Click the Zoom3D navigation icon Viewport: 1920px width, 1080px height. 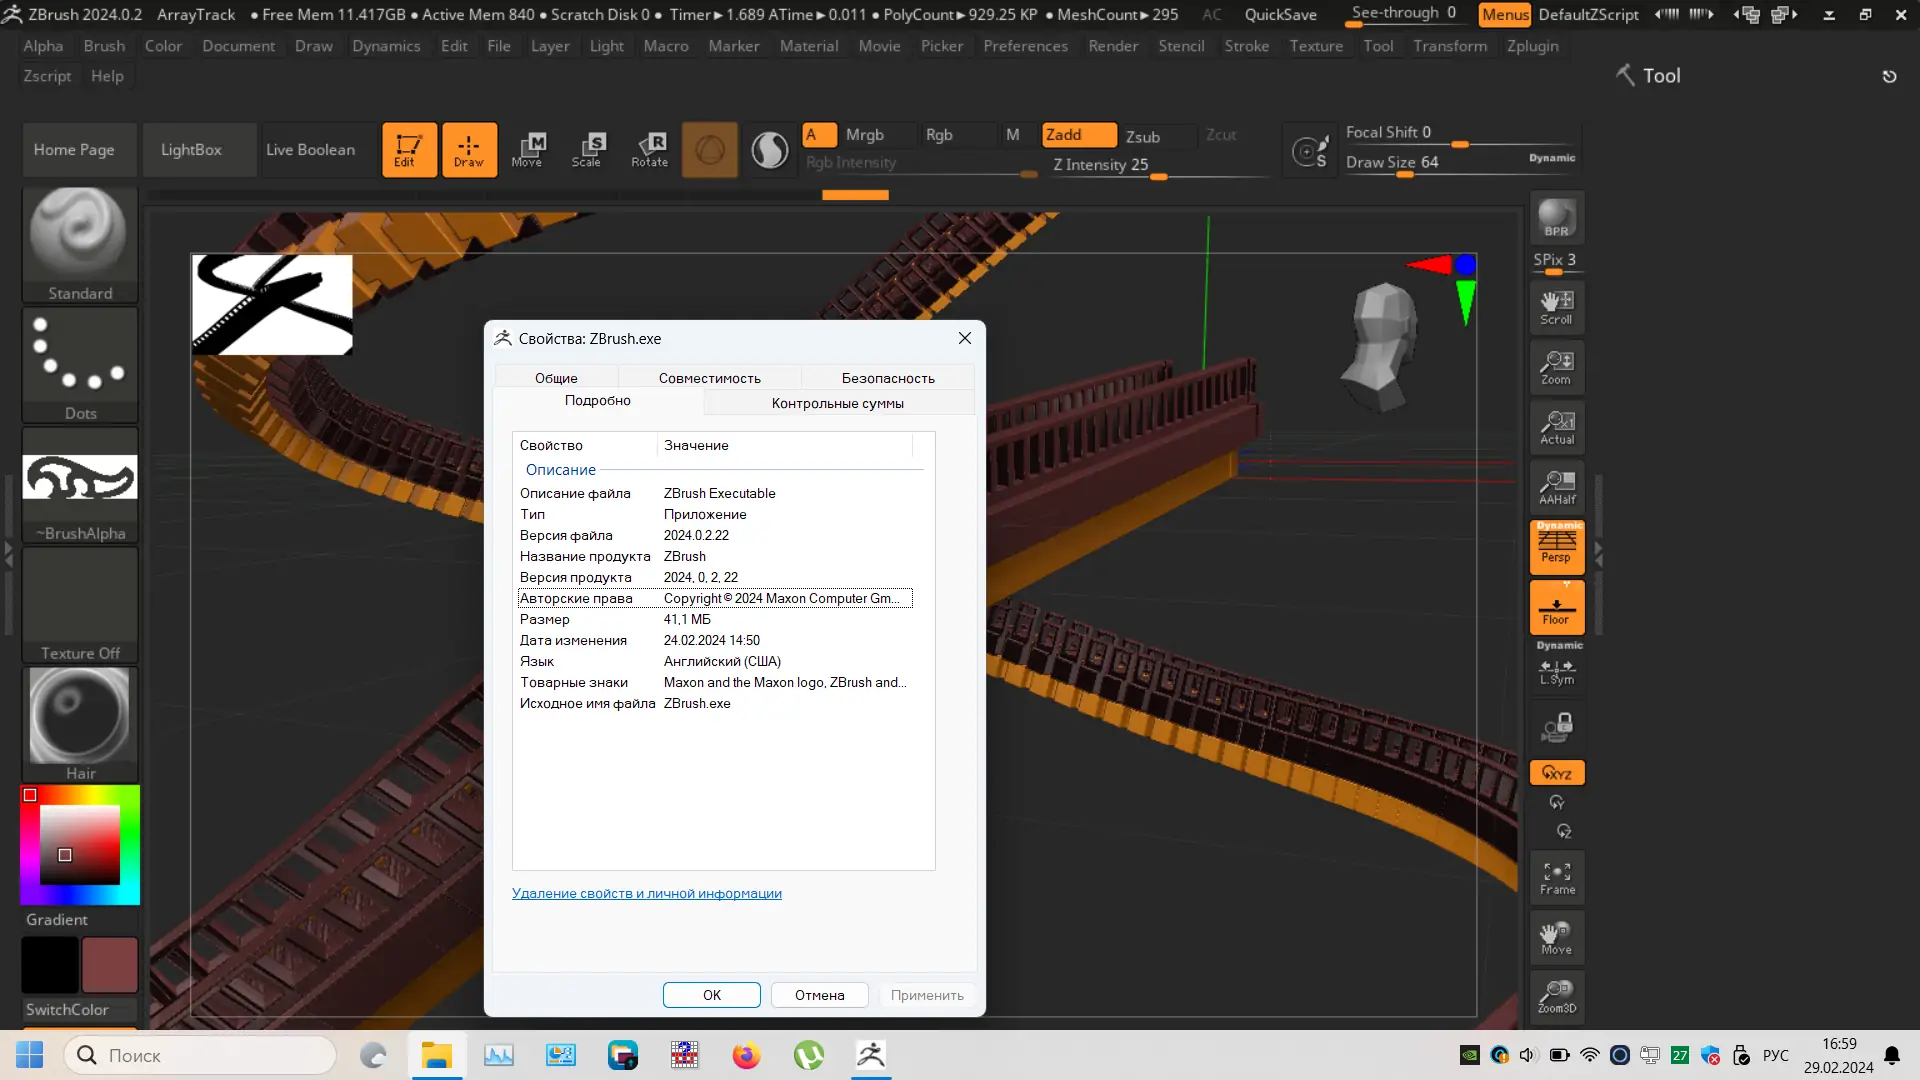click(x=1556, y=996)
